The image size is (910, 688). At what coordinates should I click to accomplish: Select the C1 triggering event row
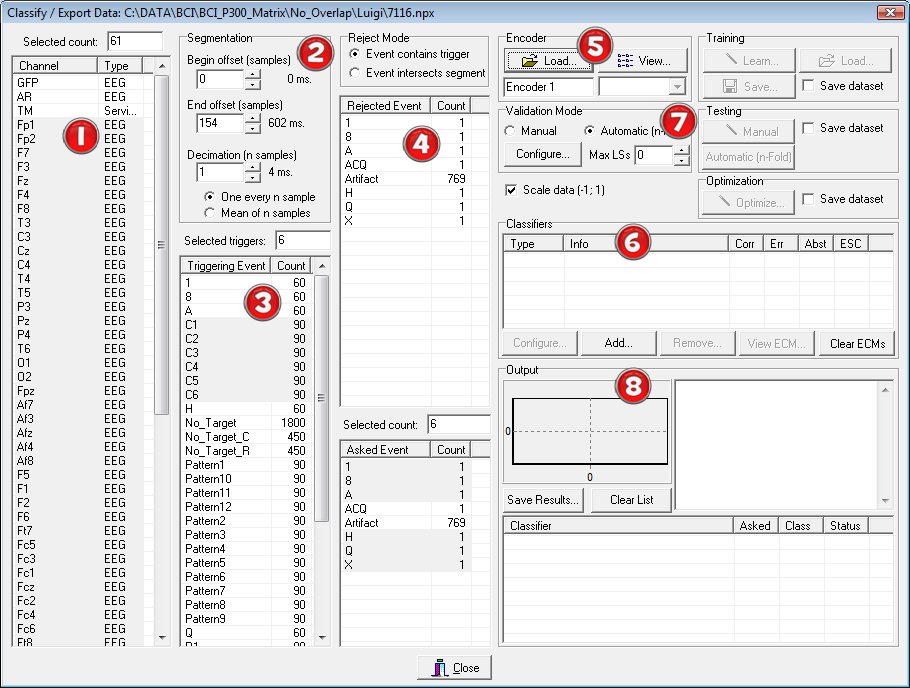[246, 325]
